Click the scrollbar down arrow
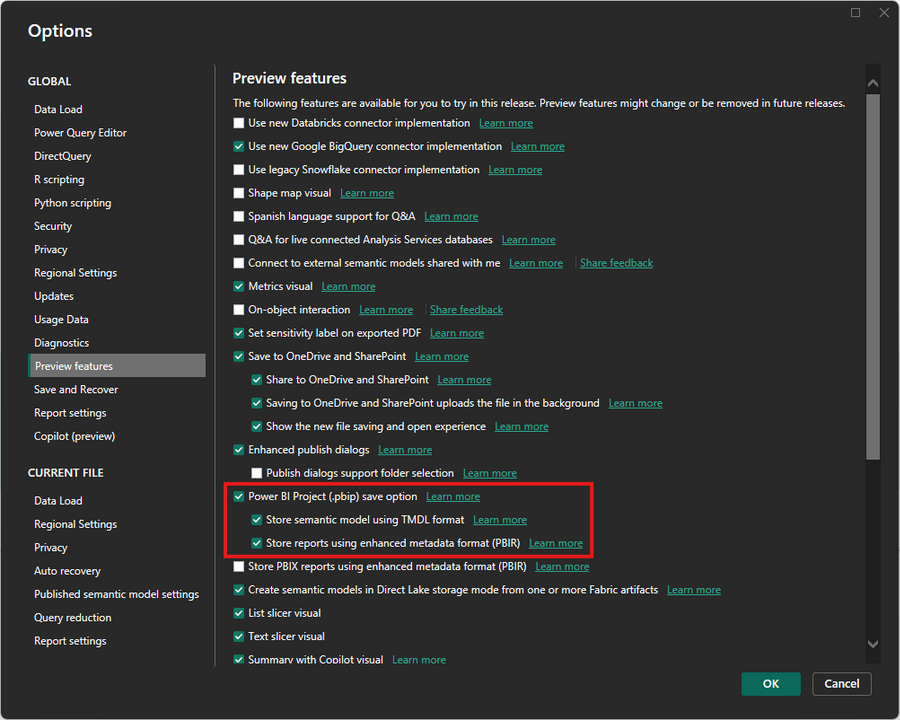The image size is (900, 720). (x=873, y=644)
